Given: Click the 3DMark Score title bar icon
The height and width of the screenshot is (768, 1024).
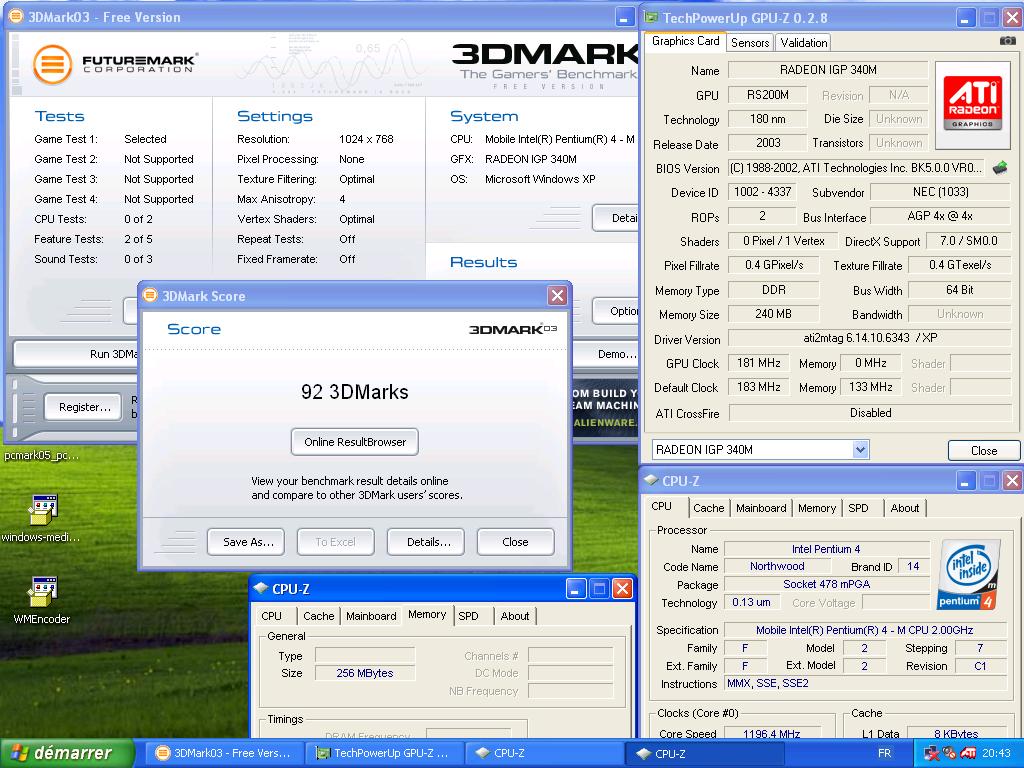Looking at the screenshot, I should coord(150,295).
